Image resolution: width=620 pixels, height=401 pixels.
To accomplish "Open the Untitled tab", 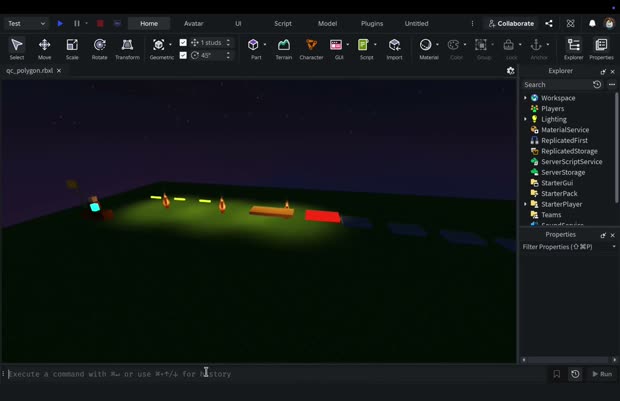I will point(416,23).
